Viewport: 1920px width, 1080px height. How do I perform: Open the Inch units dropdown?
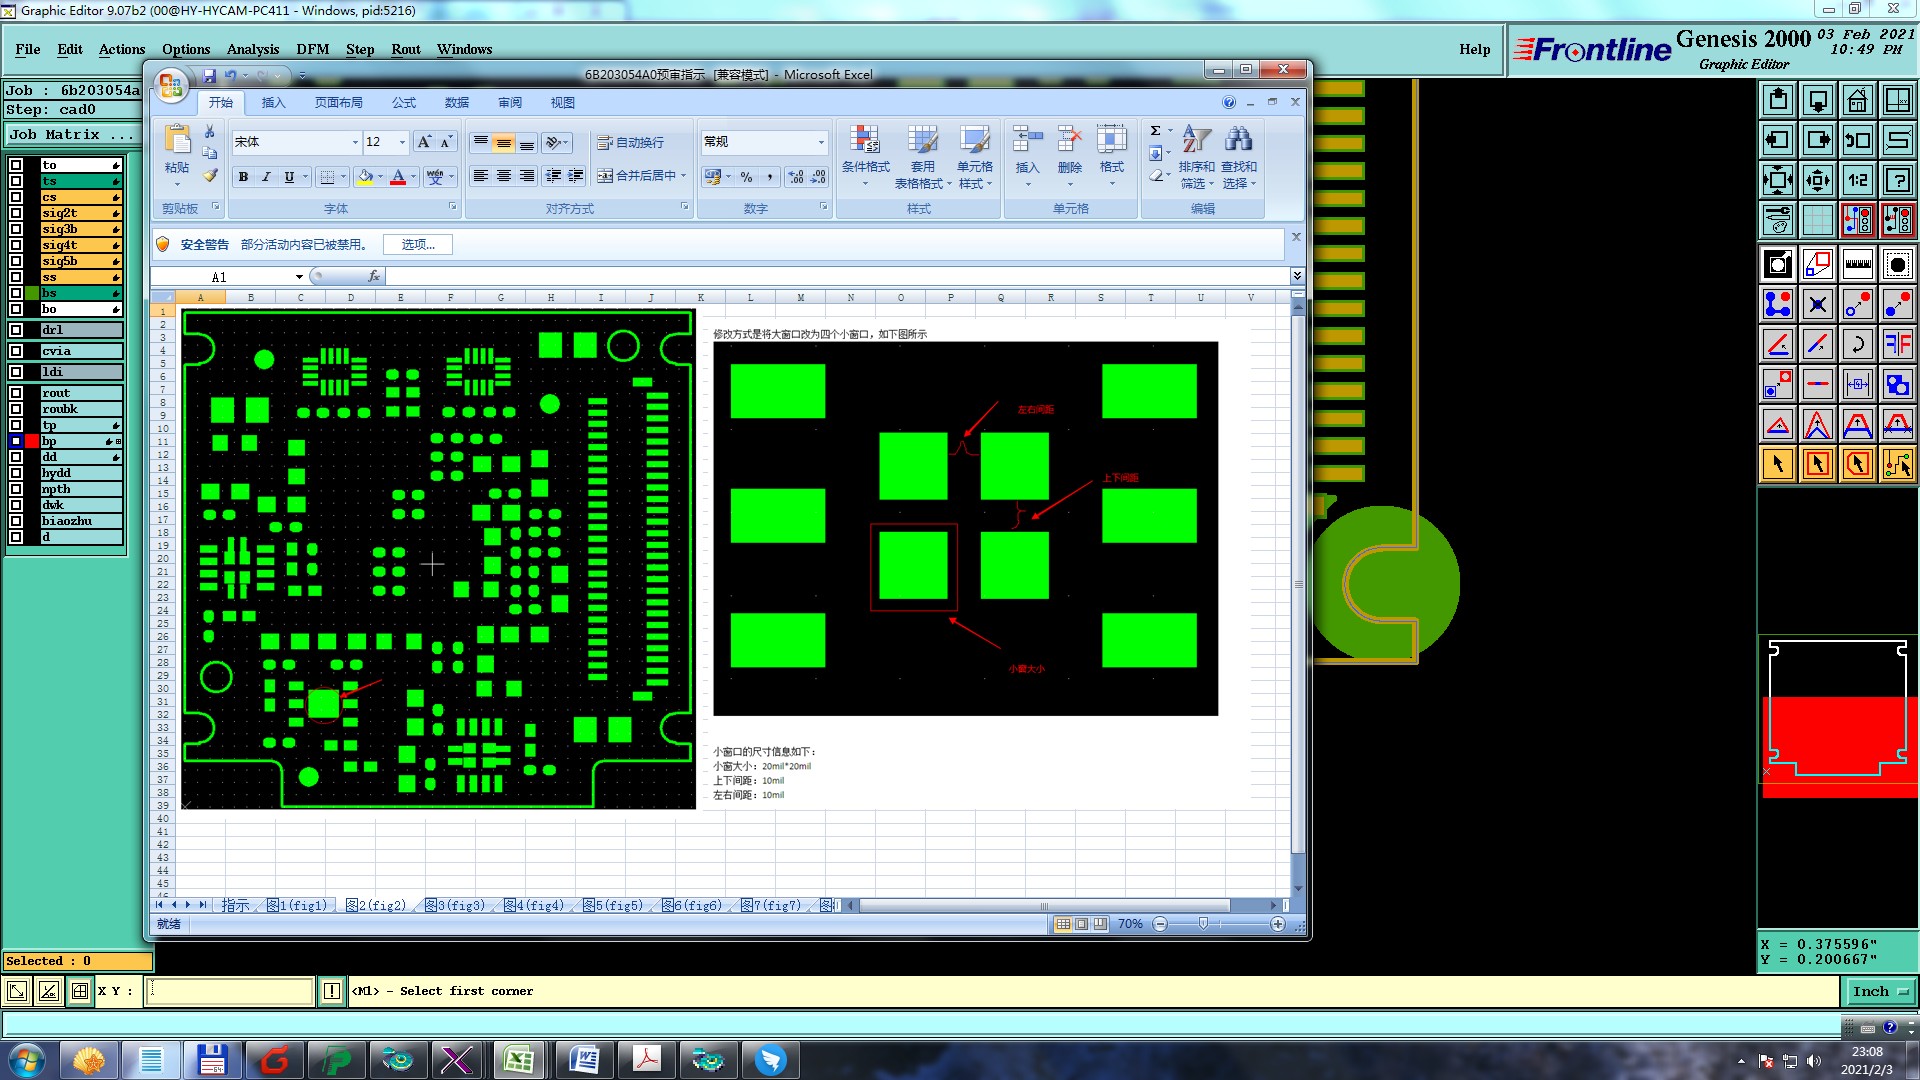pos(1879,991)
